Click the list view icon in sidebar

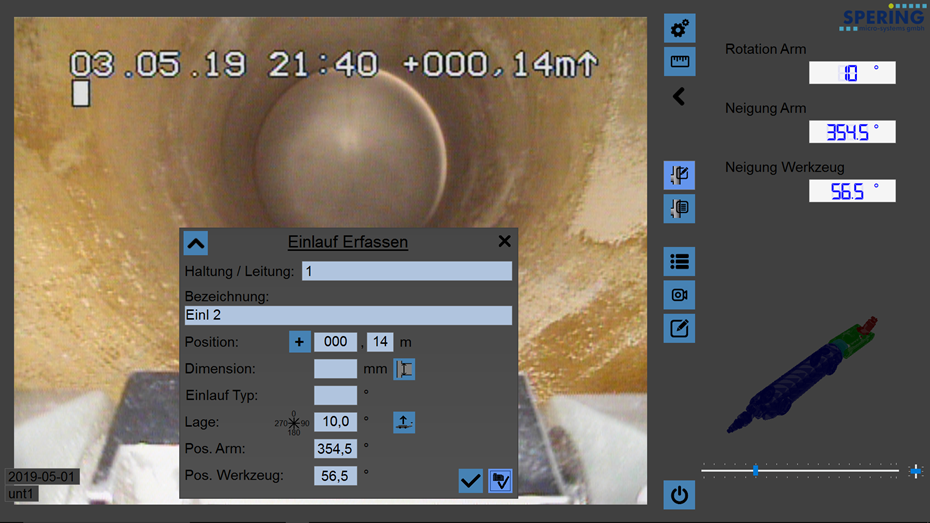tap(680, 262)
